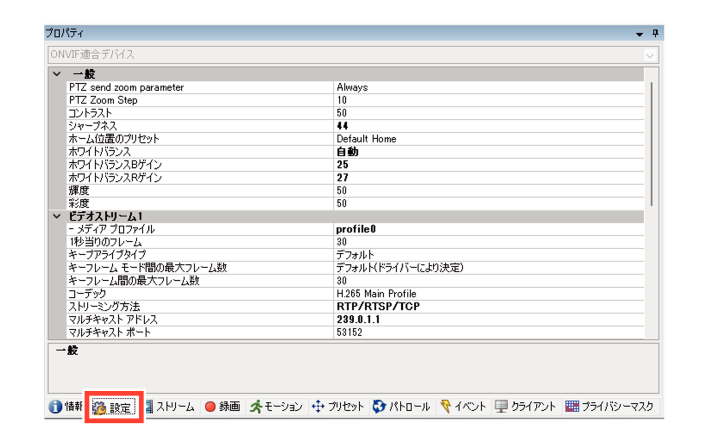Switch to the 情報 tab
708x443 pixels.
click(x=65, y=406)
